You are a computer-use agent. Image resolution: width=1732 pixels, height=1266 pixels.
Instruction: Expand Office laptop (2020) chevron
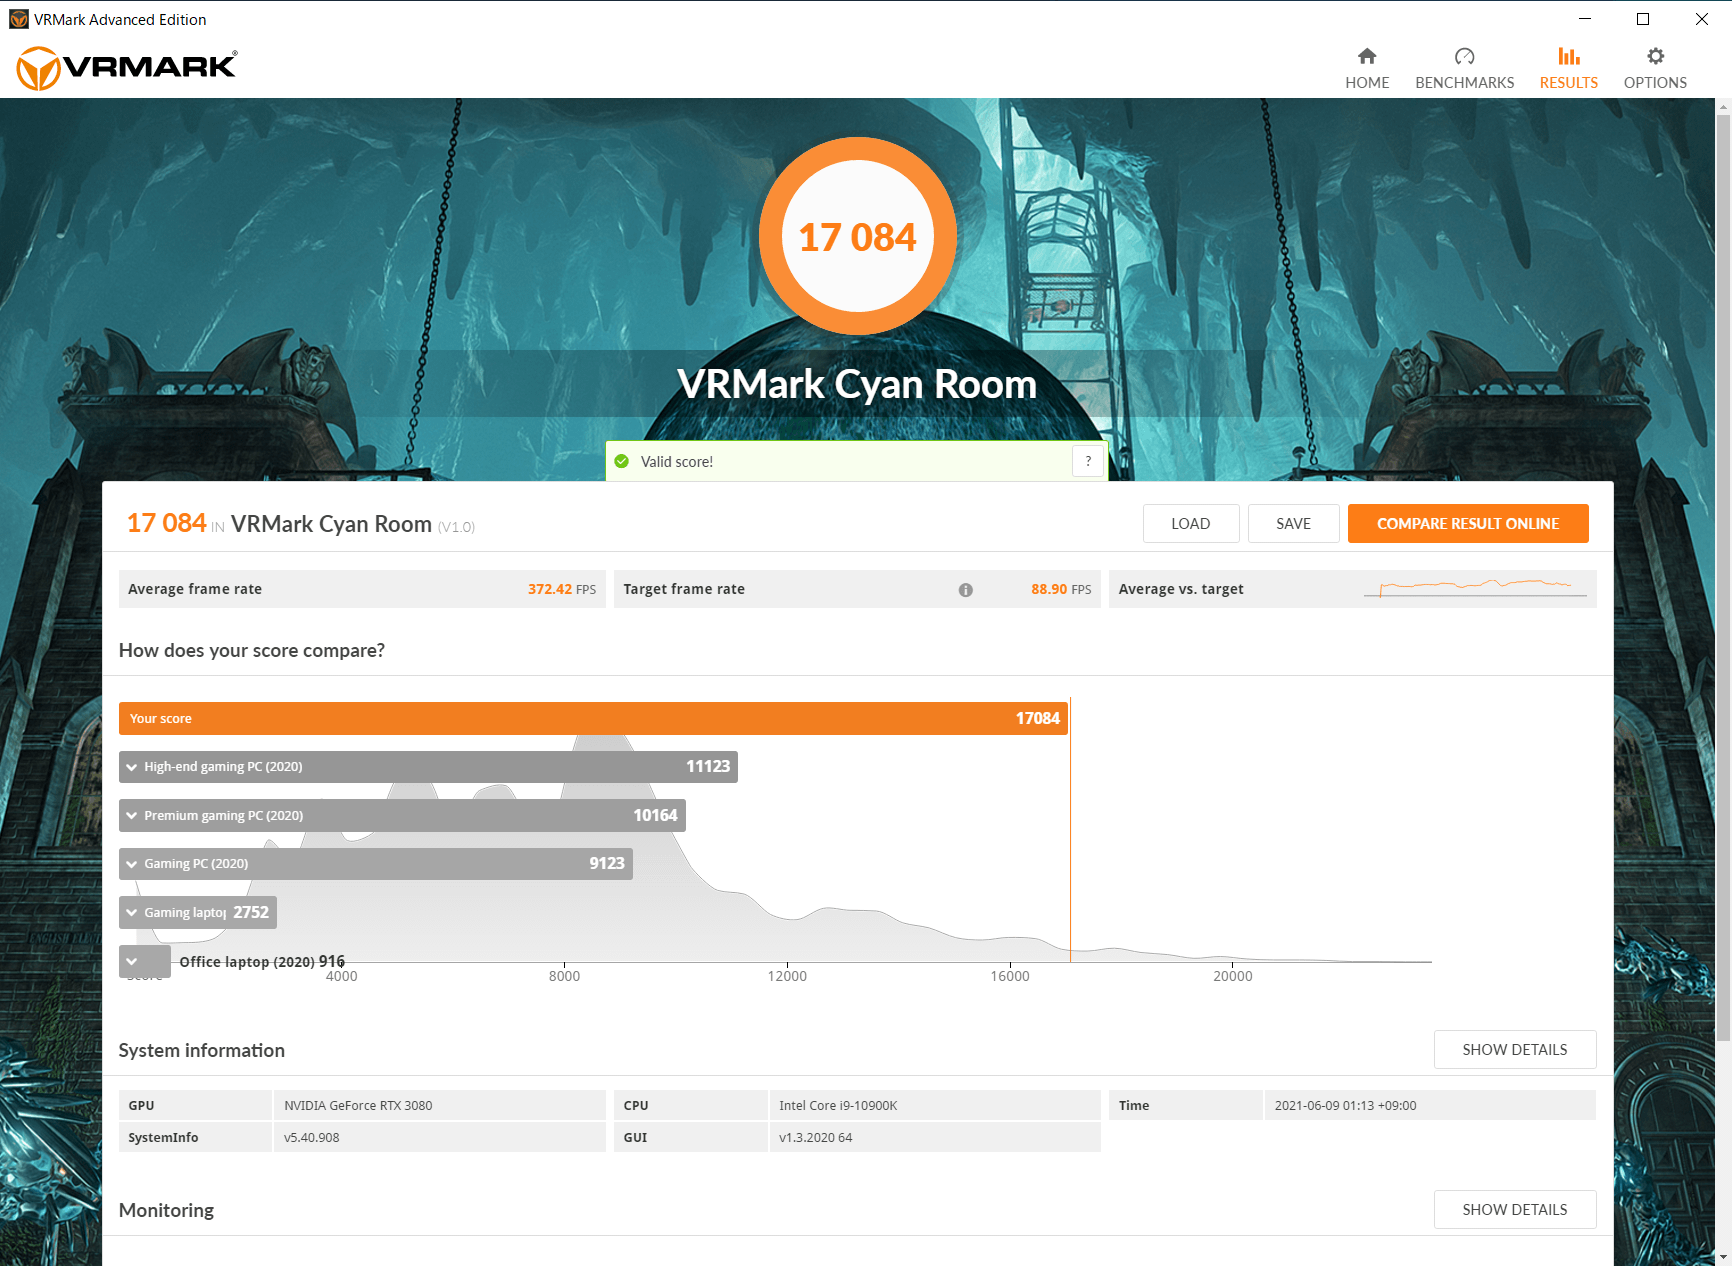[132, 961]
